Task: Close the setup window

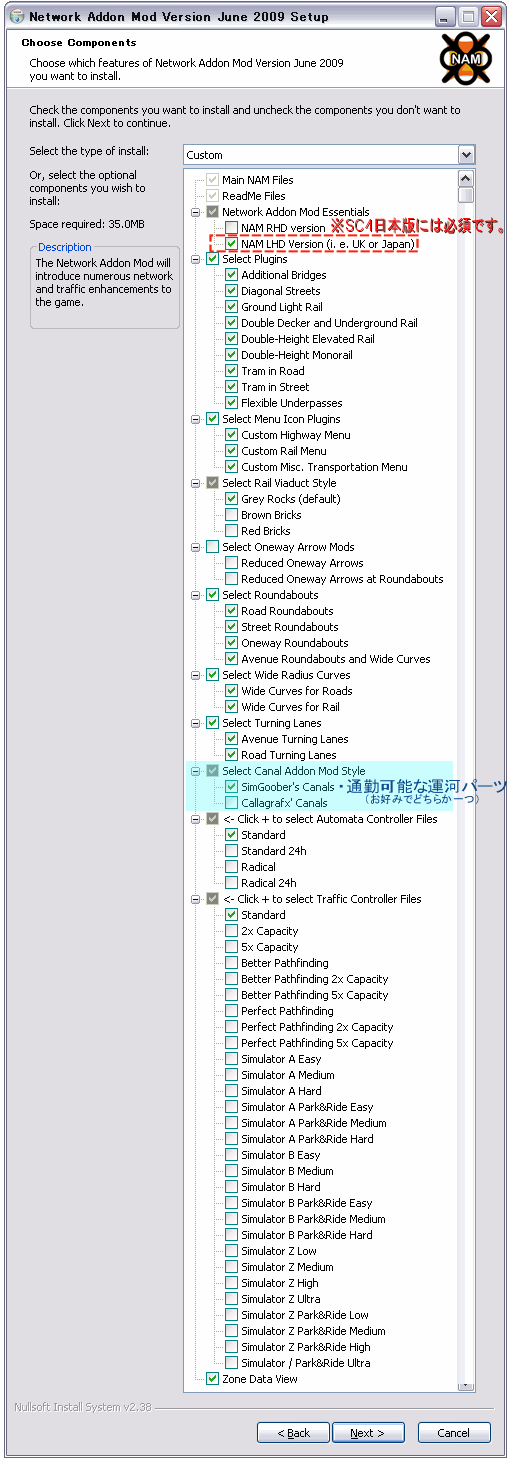Action: (x=491, y=17)
